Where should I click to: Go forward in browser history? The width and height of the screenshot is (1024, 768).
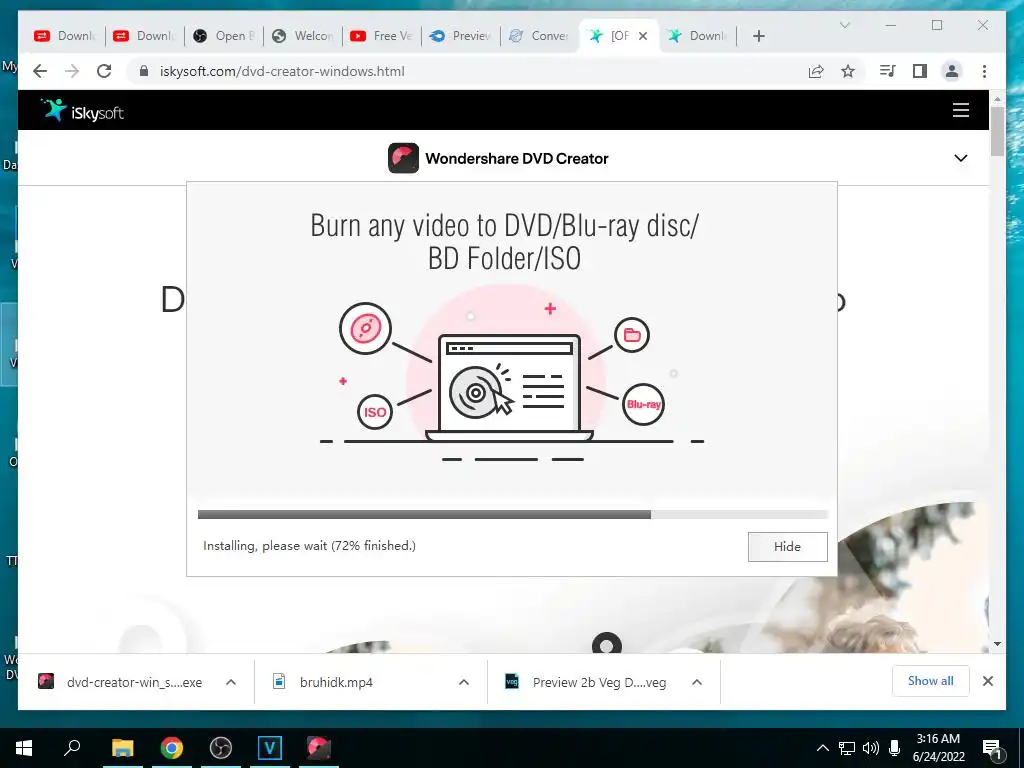click(72, 71)
